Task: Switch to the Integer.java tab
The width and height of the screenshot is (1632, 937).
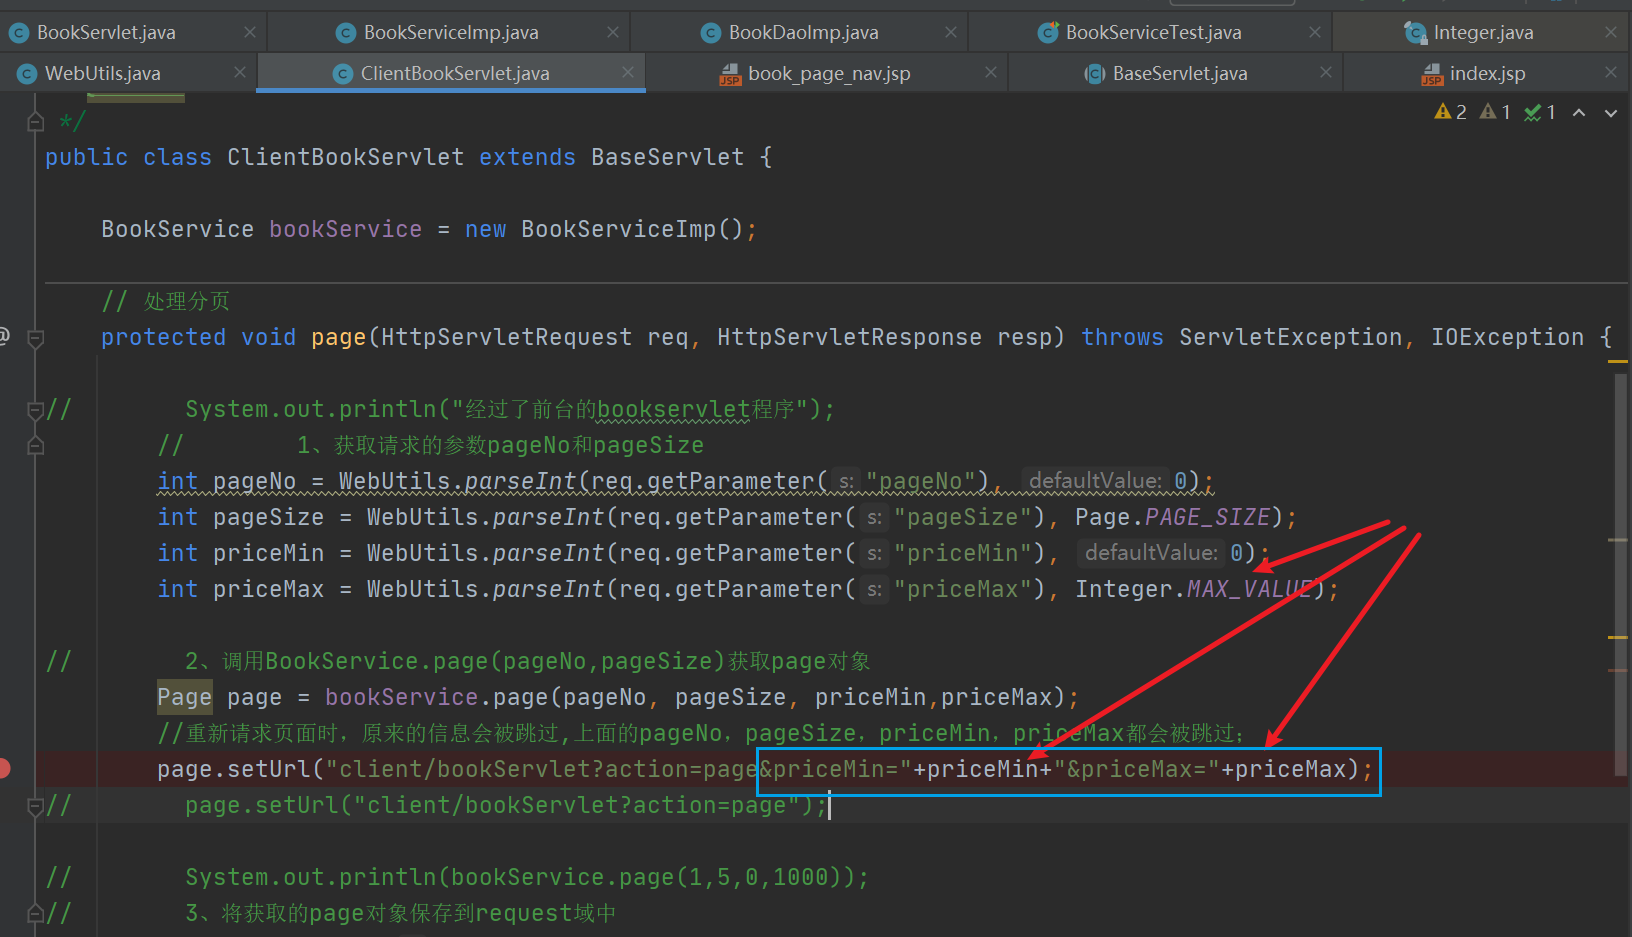Action: pos(1483,33)
